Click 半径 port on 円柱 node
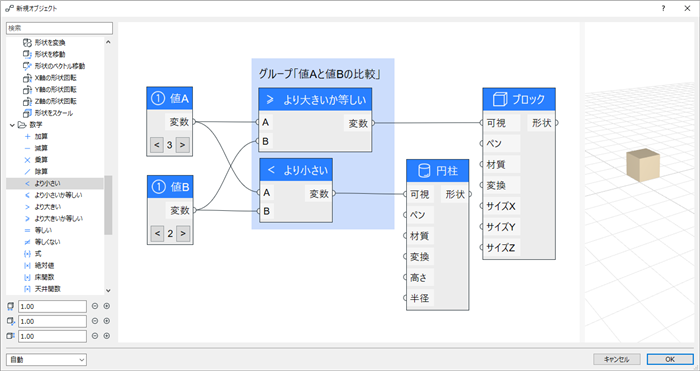Screen dimensions: 700x371 [x=405, y=298]
